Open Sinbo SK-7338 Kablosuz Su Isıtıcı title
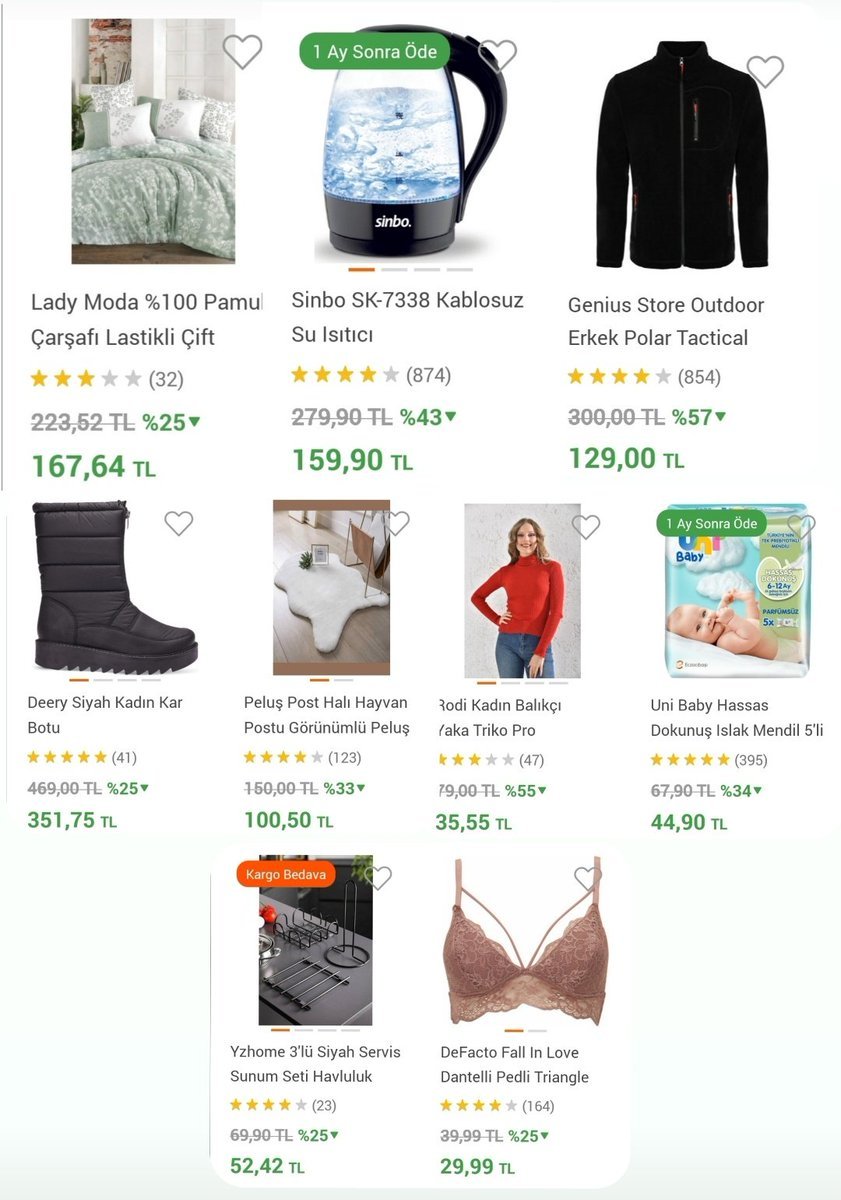 click(408, 318)
